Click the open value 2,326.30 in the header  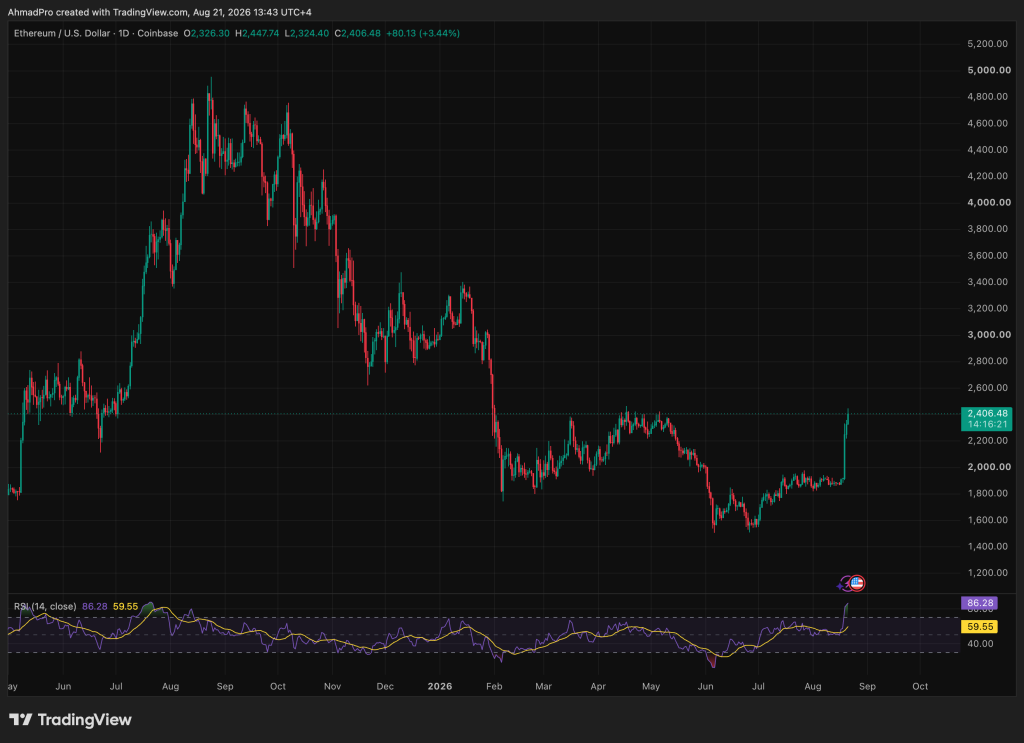210,33
